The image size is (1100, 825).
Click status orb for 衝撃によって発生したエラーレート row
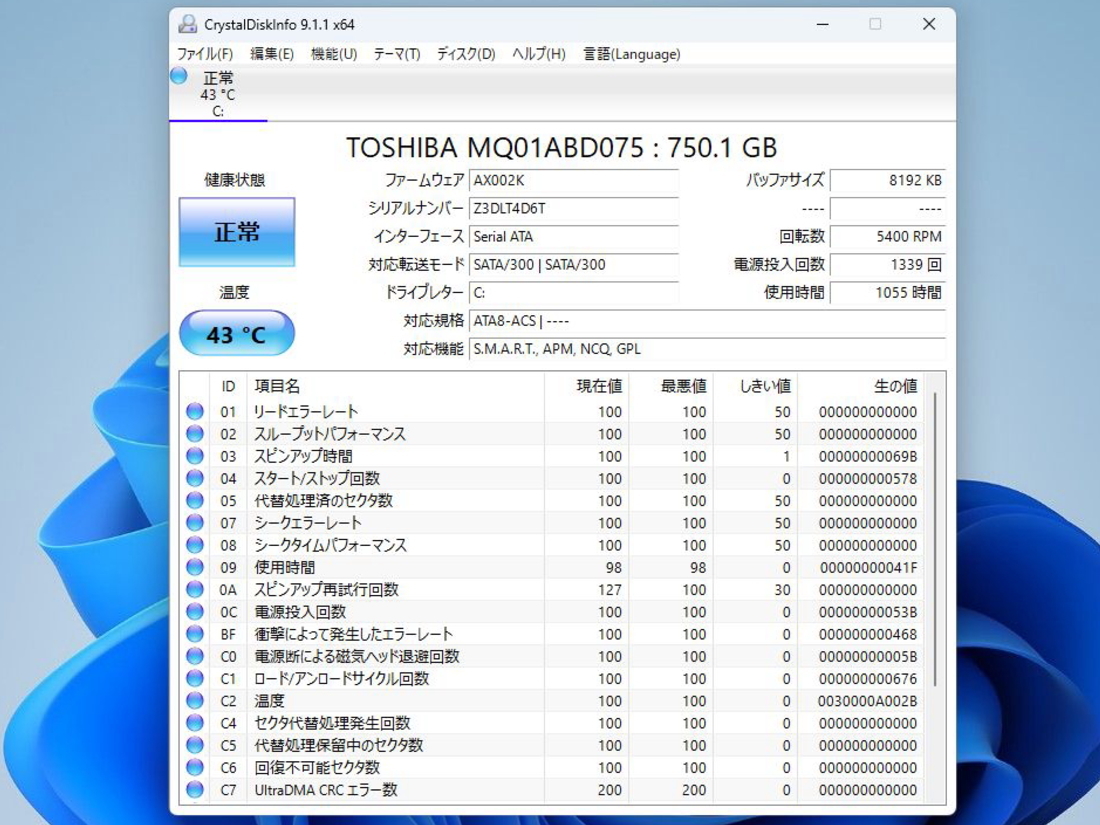pyautogui.click(x=195, y=633)
